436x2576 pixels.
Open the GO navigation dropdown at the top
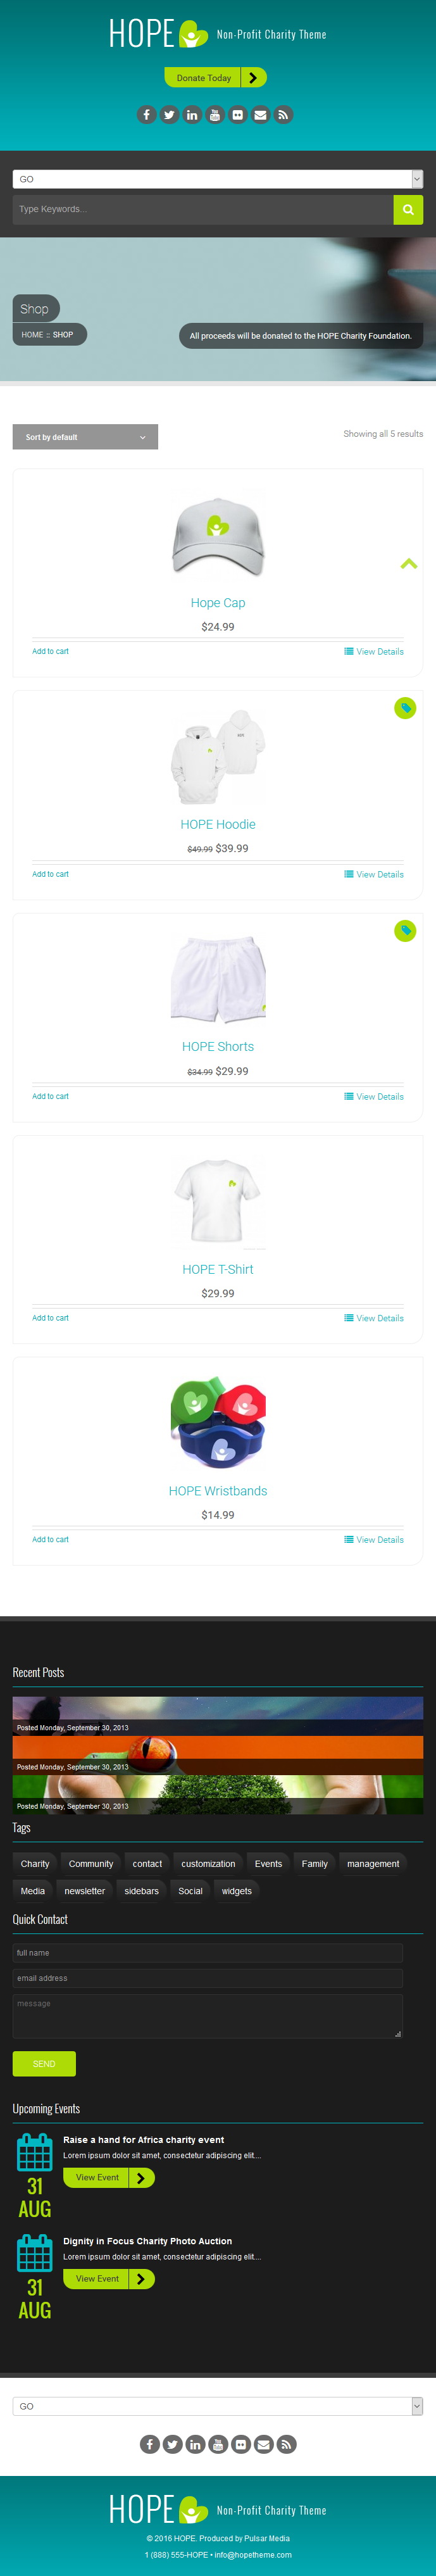(218, 179)
